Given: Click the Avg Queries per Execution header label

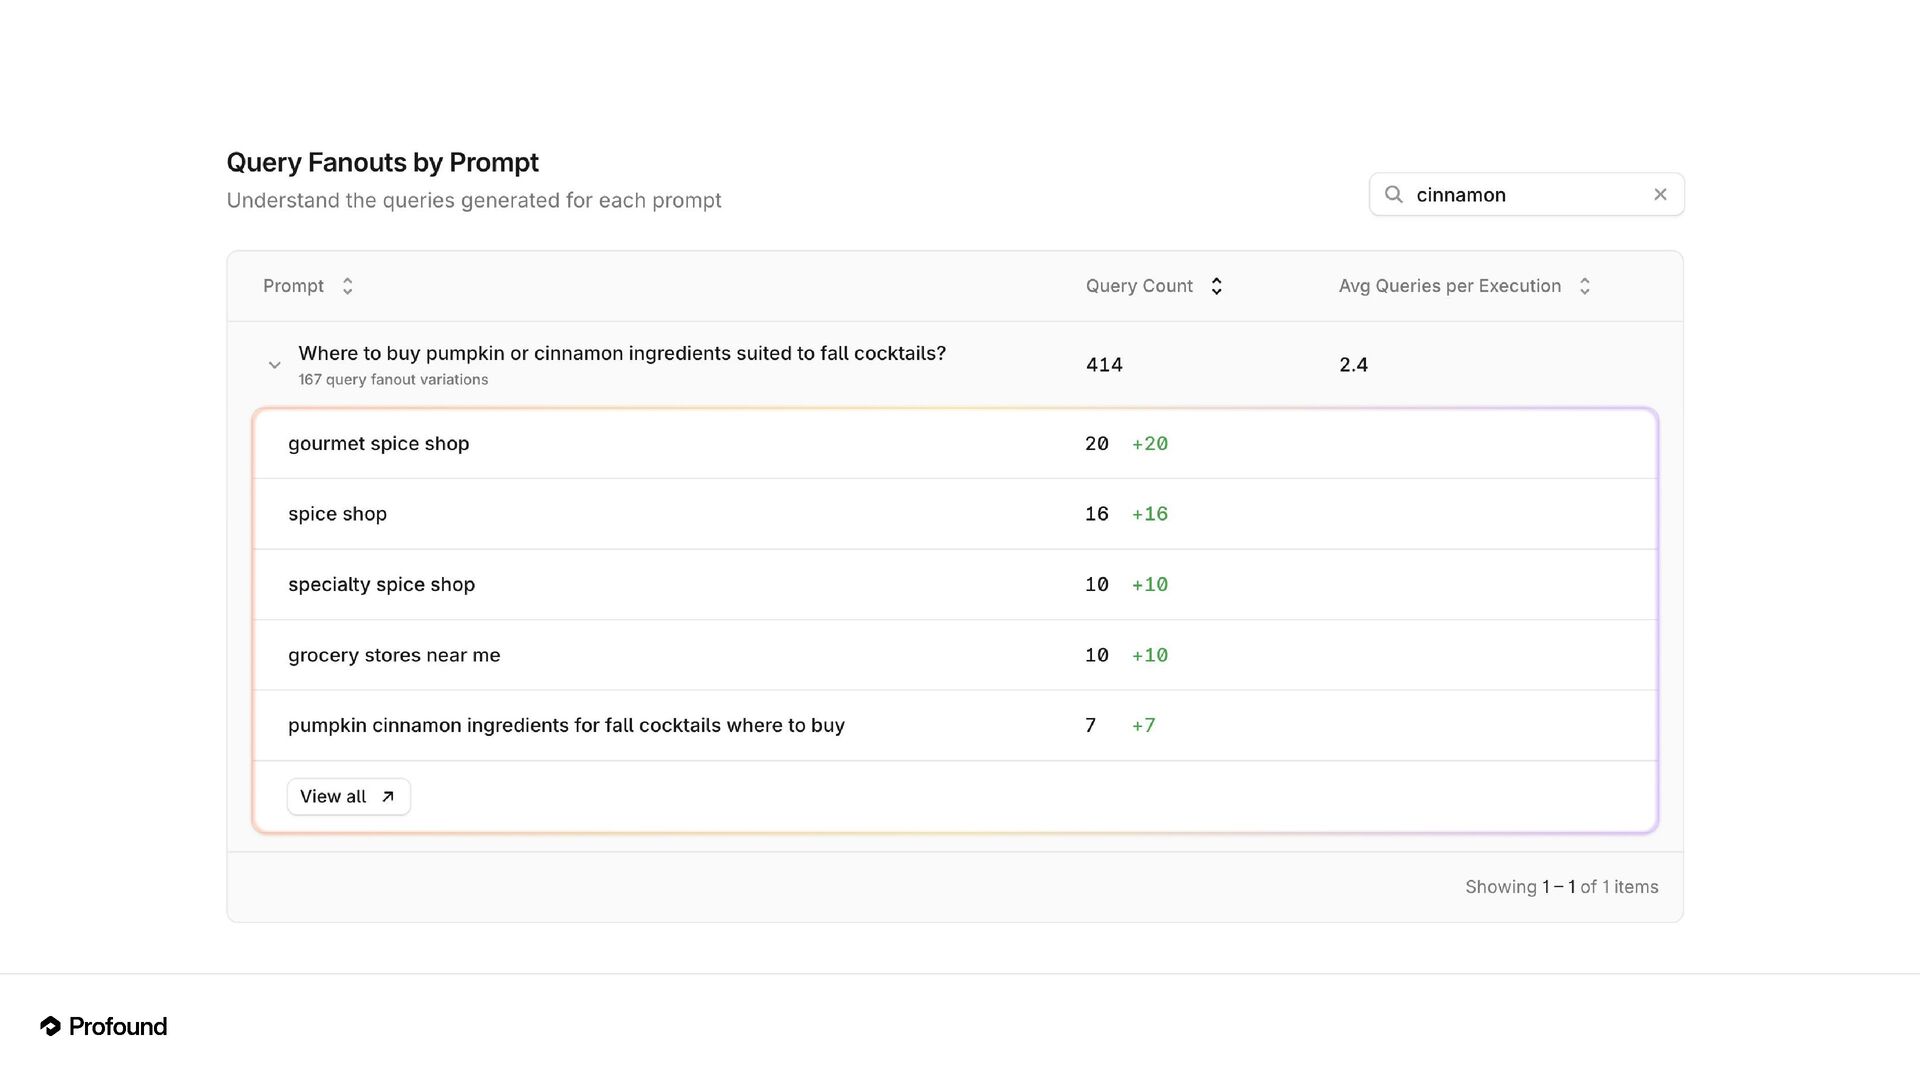Looking at the screenshot, I should pos(1449,286).
